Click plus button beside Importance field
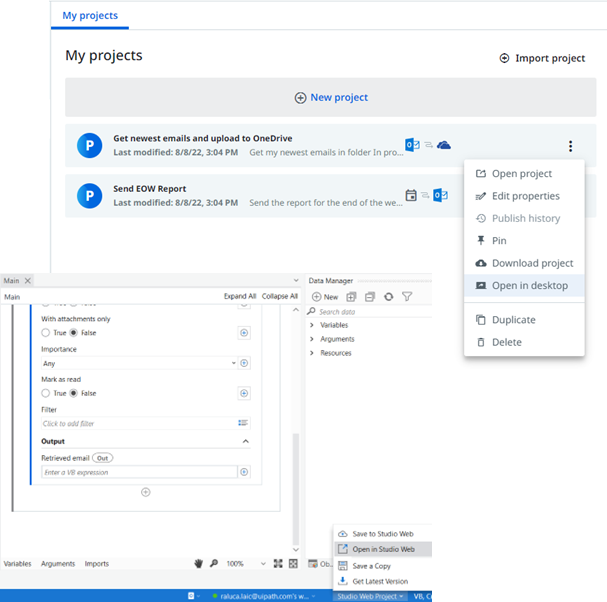The height and width of the screenshot is (602, 607). [244, 363]
